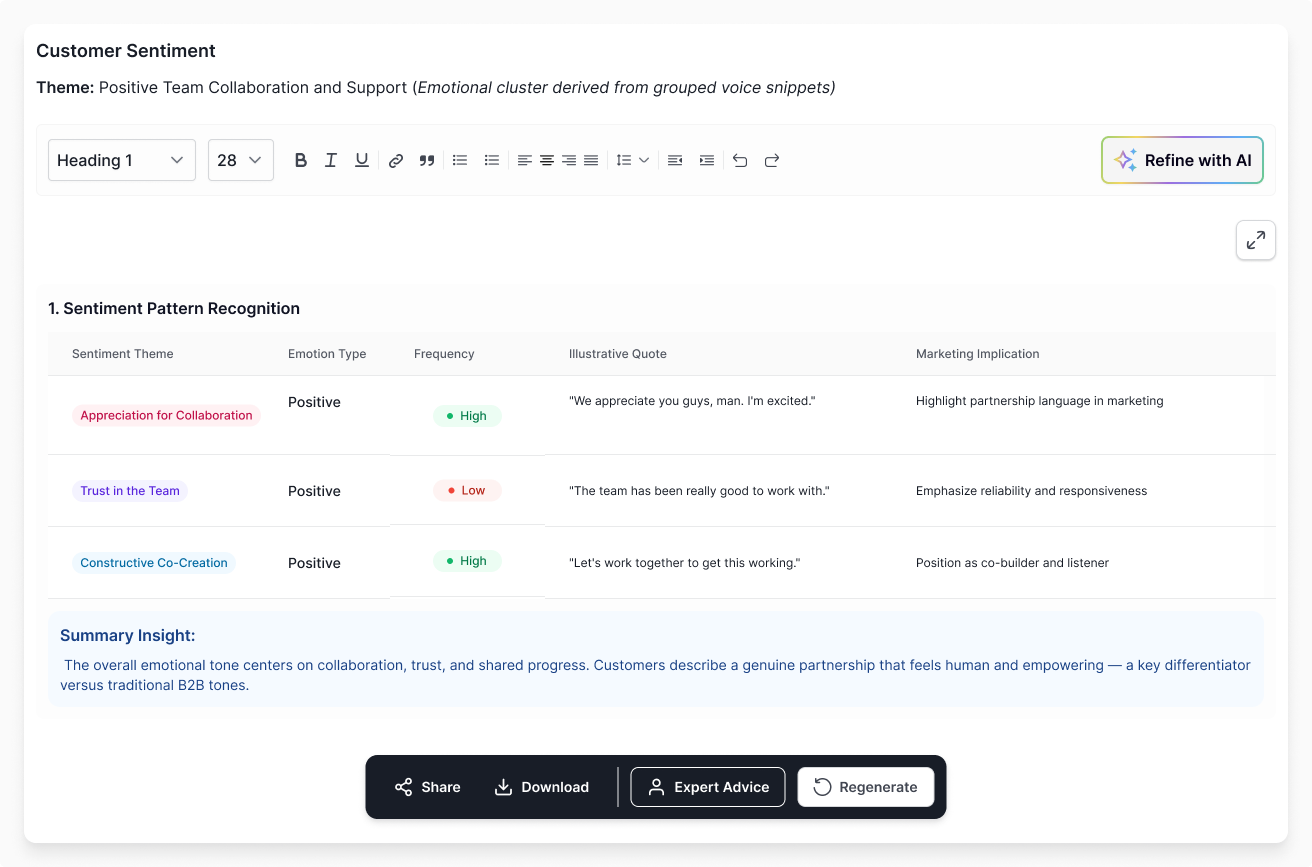Open the Heading 1 style dropdown
Screen dimensions: 1312x867
pos(121,159)
